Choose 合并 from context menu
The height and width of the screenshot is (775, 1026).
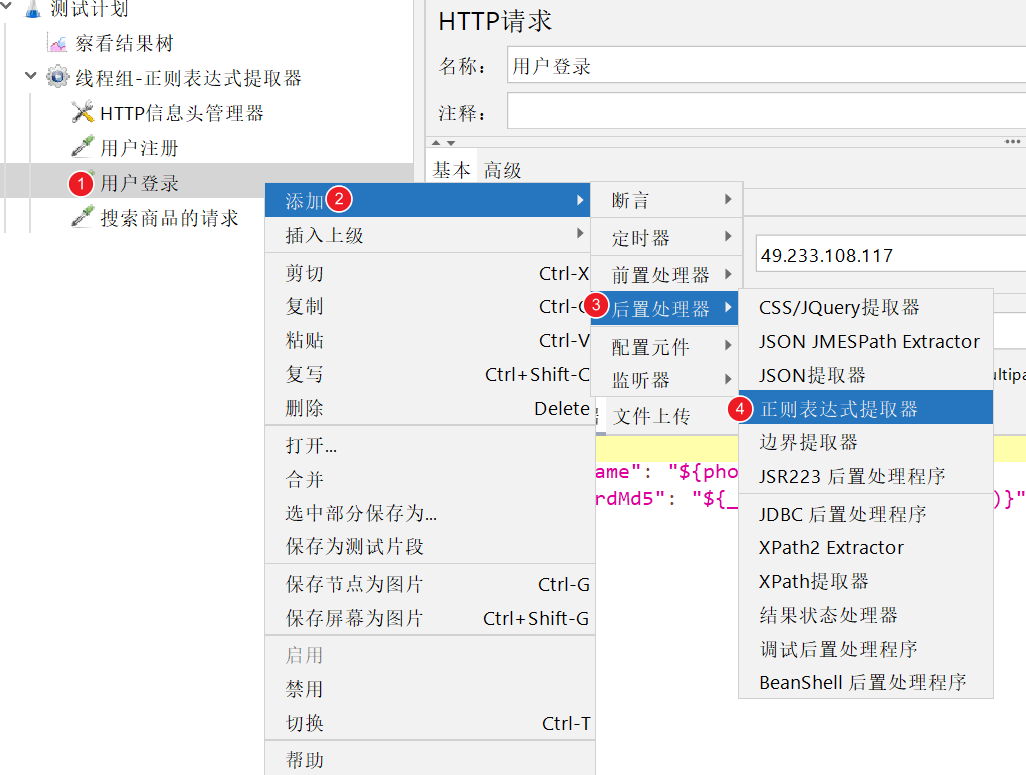(x=430, y=479)
